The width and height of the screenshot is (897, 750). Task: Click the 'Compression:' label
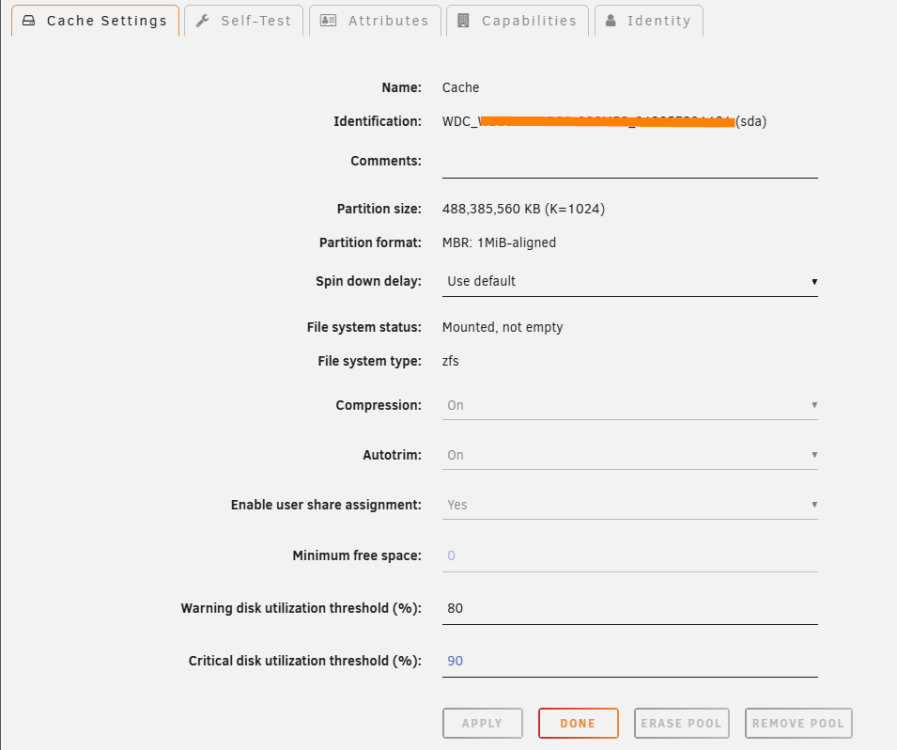(x=379, y=405)
